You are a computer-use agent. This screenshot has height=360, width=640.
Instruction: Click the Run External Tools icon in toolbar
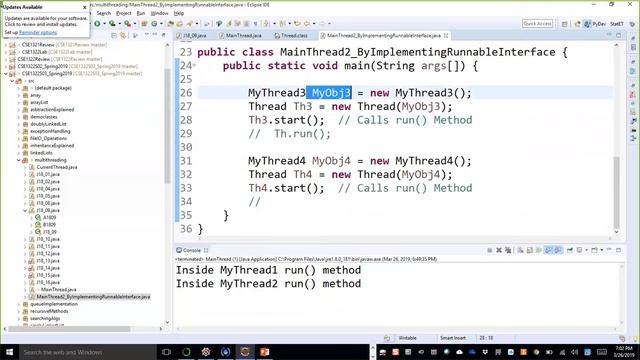(128, 24)
